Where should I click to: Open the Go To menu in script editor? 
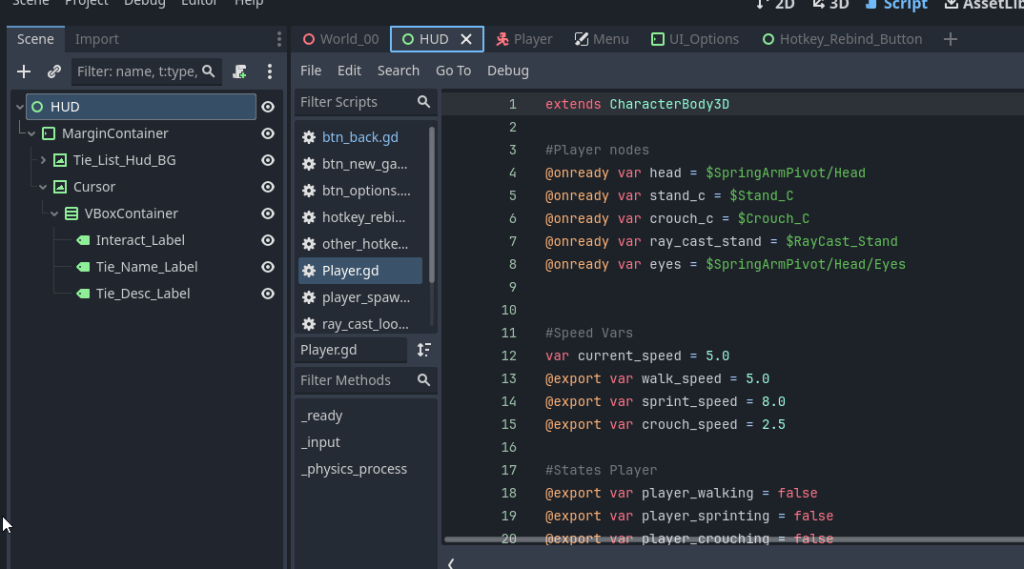click(453, 71)
